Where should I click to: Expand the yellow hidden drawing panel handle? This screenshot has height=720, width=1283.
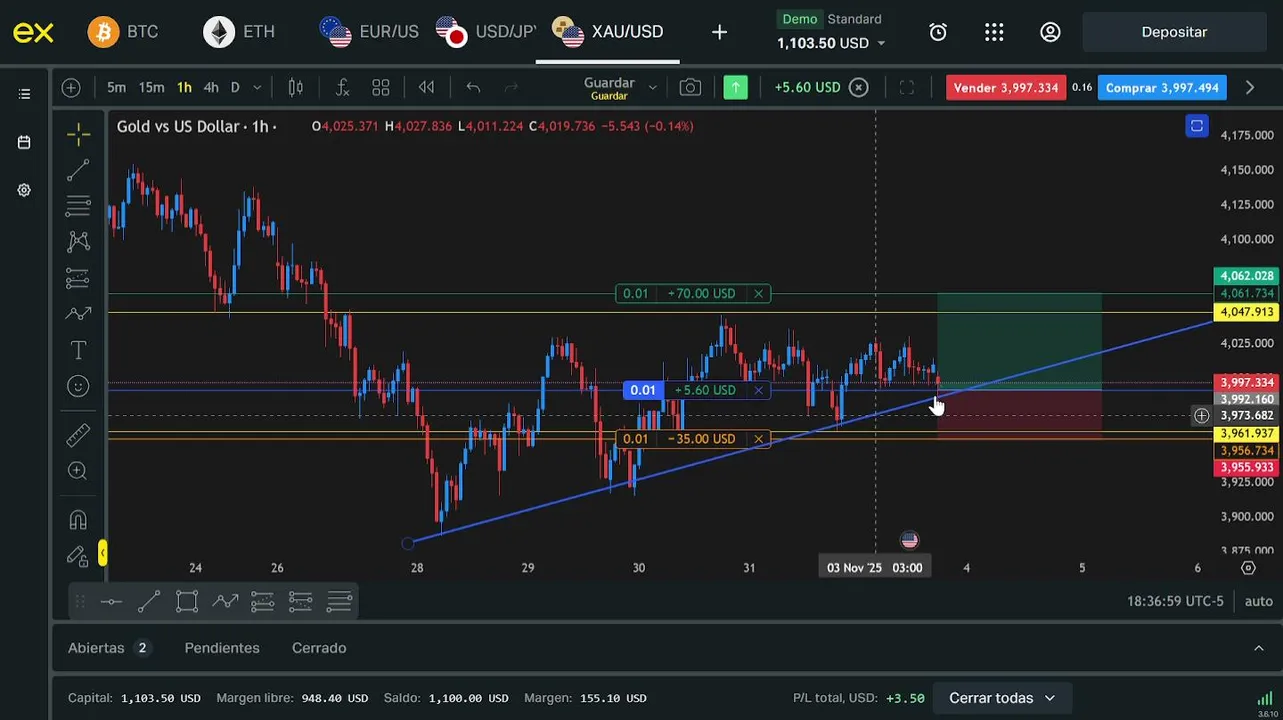click(102, 553)
